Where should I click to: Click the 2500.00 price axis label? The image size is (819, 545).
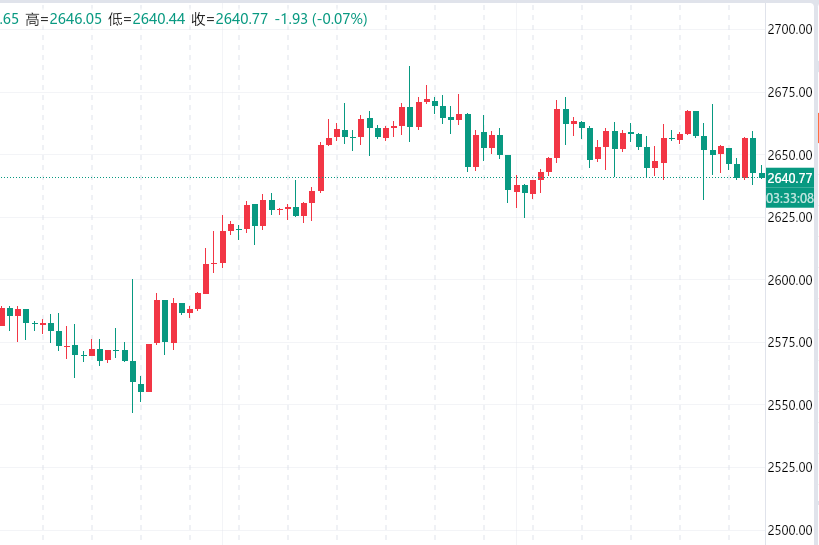click(790, 530)
